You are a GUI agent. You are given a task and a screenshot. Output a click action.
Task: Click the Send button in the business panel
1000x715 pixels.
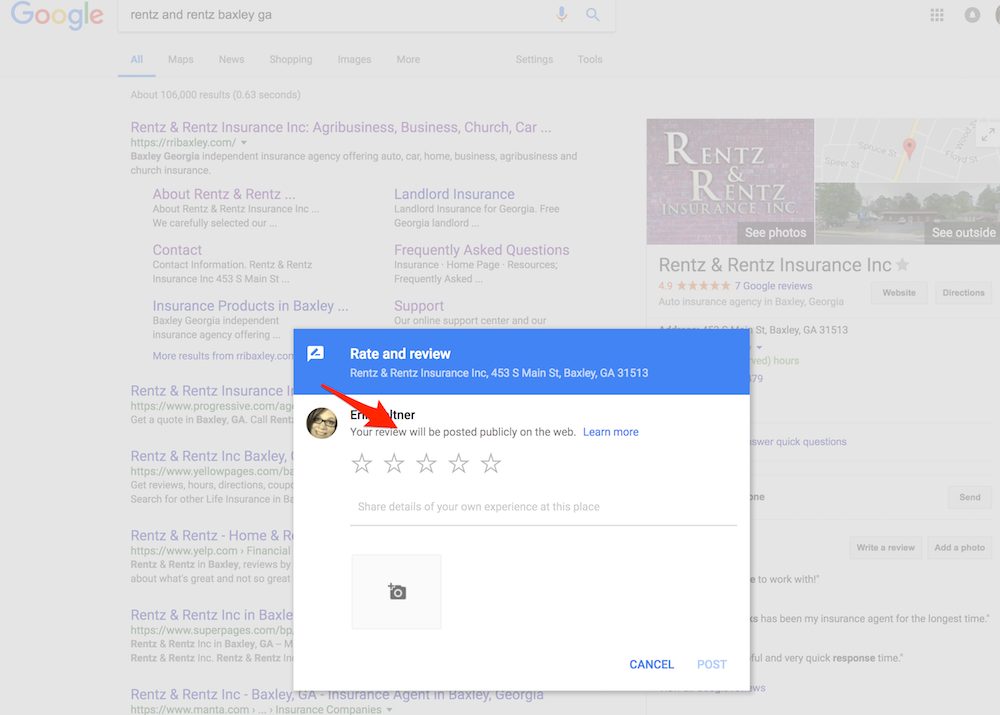click(x=970, y=498)
